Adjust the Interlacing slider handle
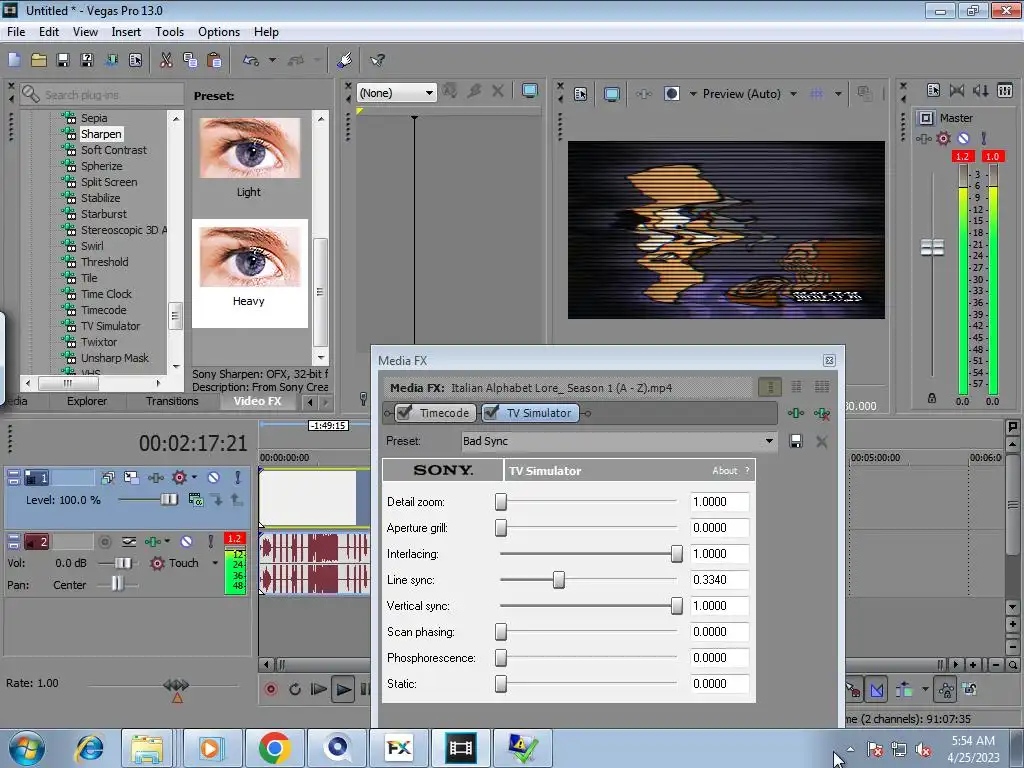Image resolution: width=1024 pixels, height=768 pixels. tap(677, 554)
